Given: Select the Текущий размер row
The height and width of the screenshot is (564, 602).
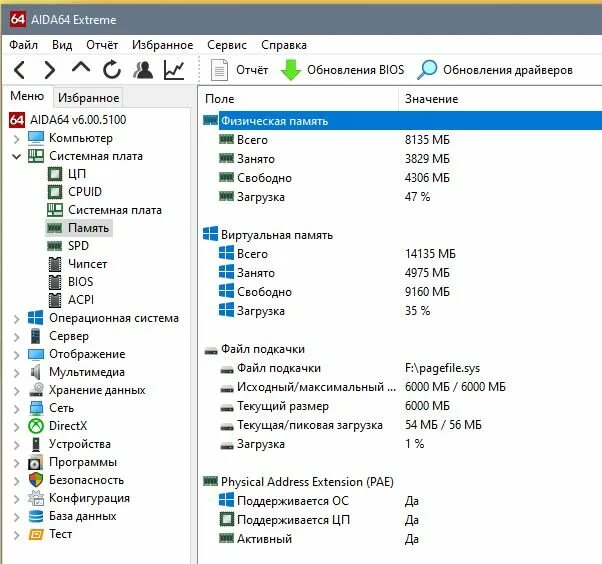Looking at the screenshot, I should (x=402, y=406).
